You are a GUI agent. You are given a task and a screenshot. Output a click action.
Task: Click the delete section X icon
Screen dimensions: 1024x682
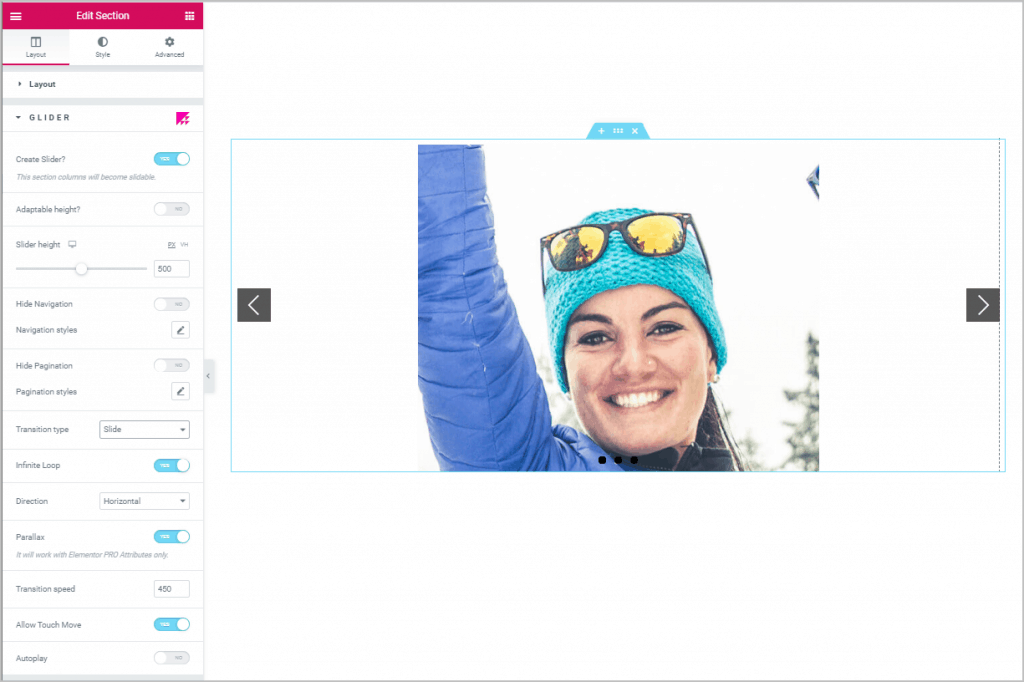[x=635, y=131]
